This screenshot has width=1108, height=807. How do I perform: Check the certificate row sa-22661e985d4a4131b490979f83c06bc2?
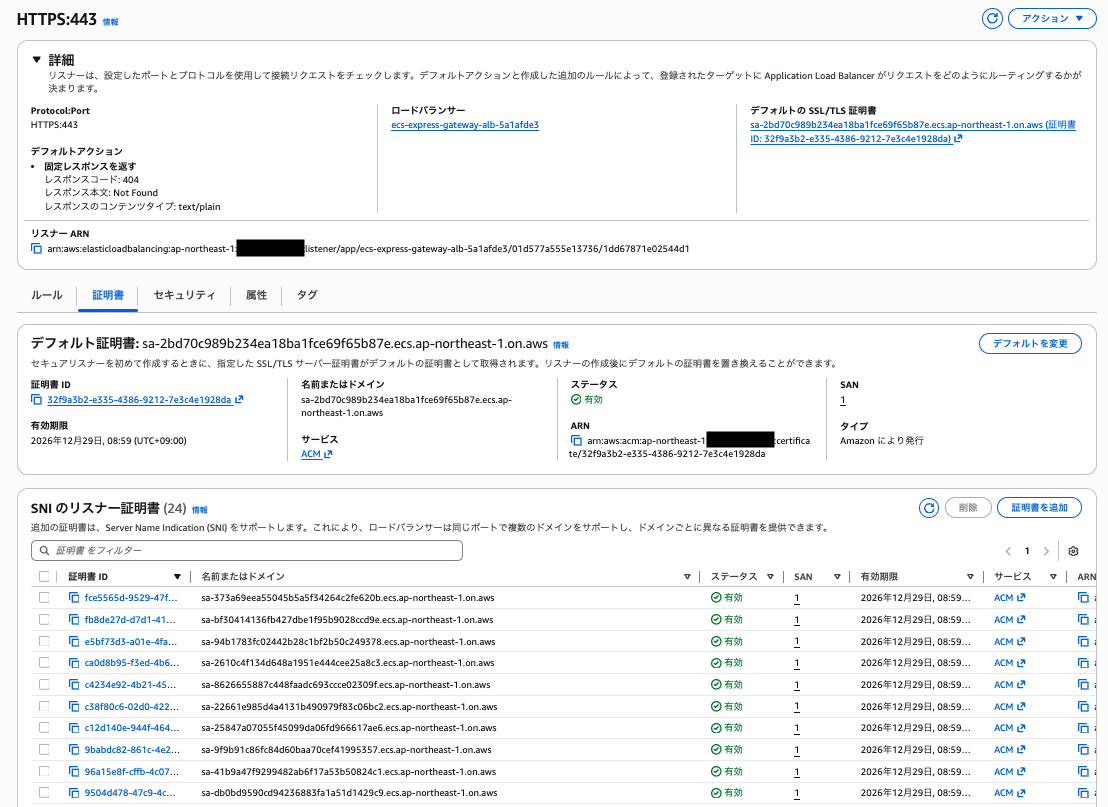pyautogui.click(x=45, y=706)
